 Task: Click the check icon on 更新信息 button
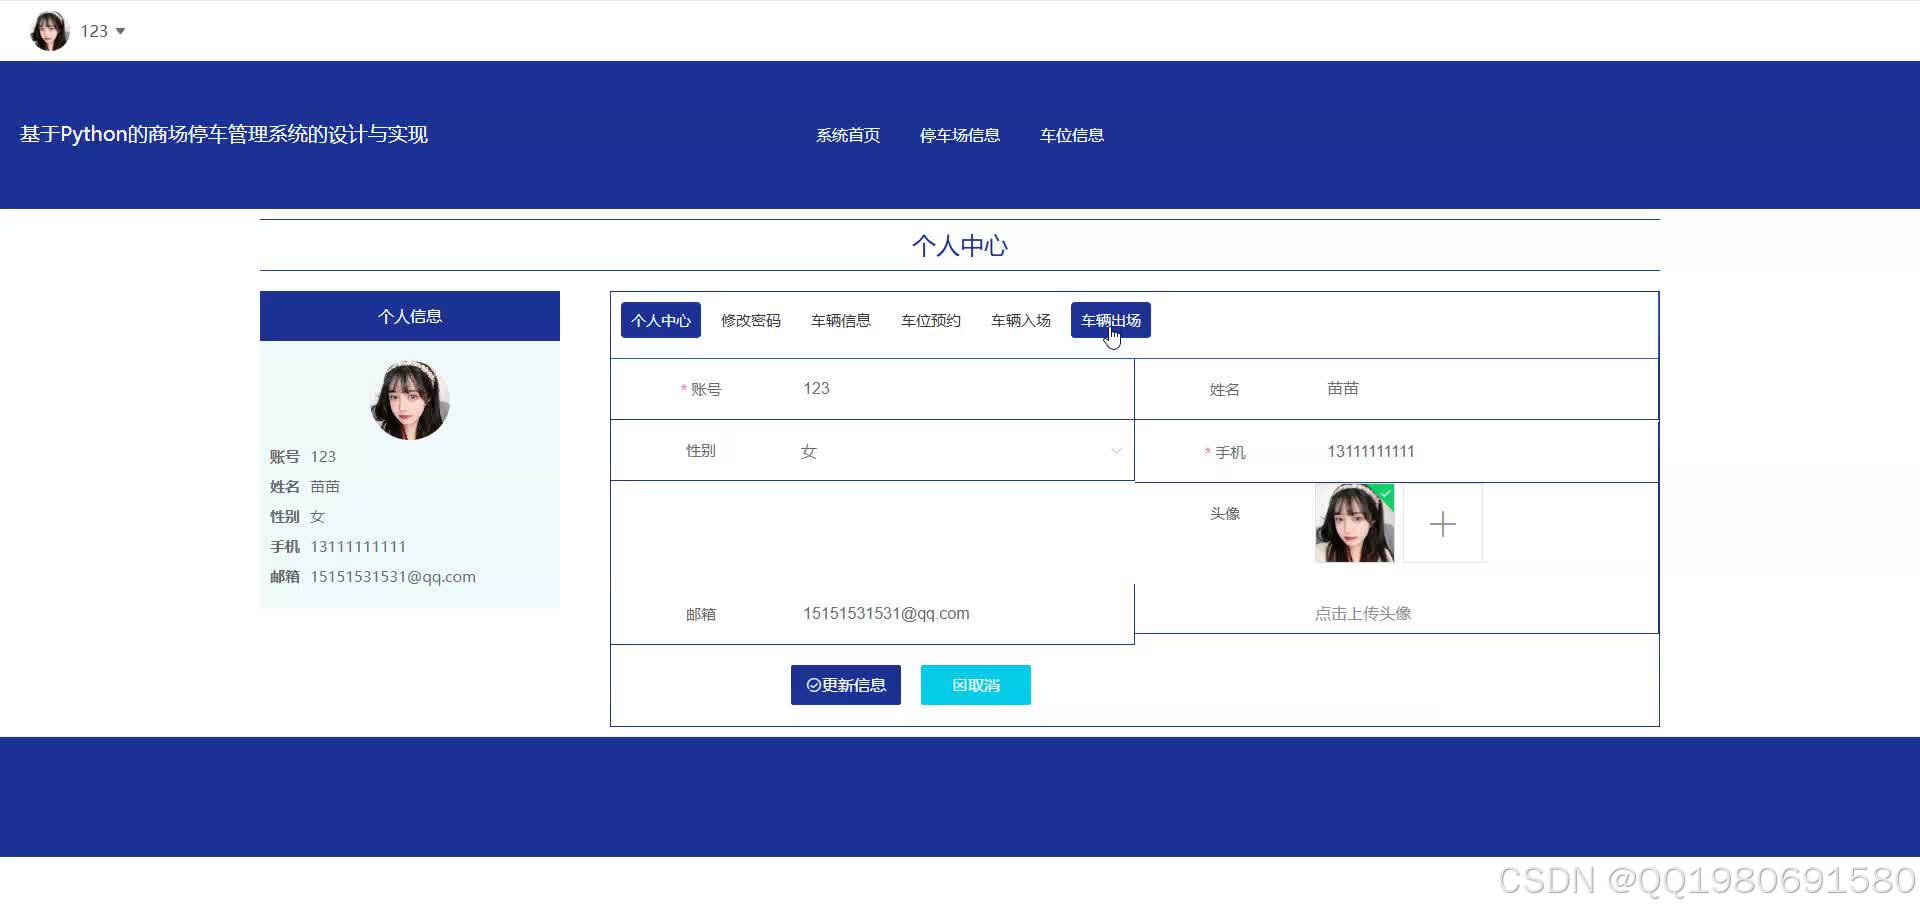(812, 685)
